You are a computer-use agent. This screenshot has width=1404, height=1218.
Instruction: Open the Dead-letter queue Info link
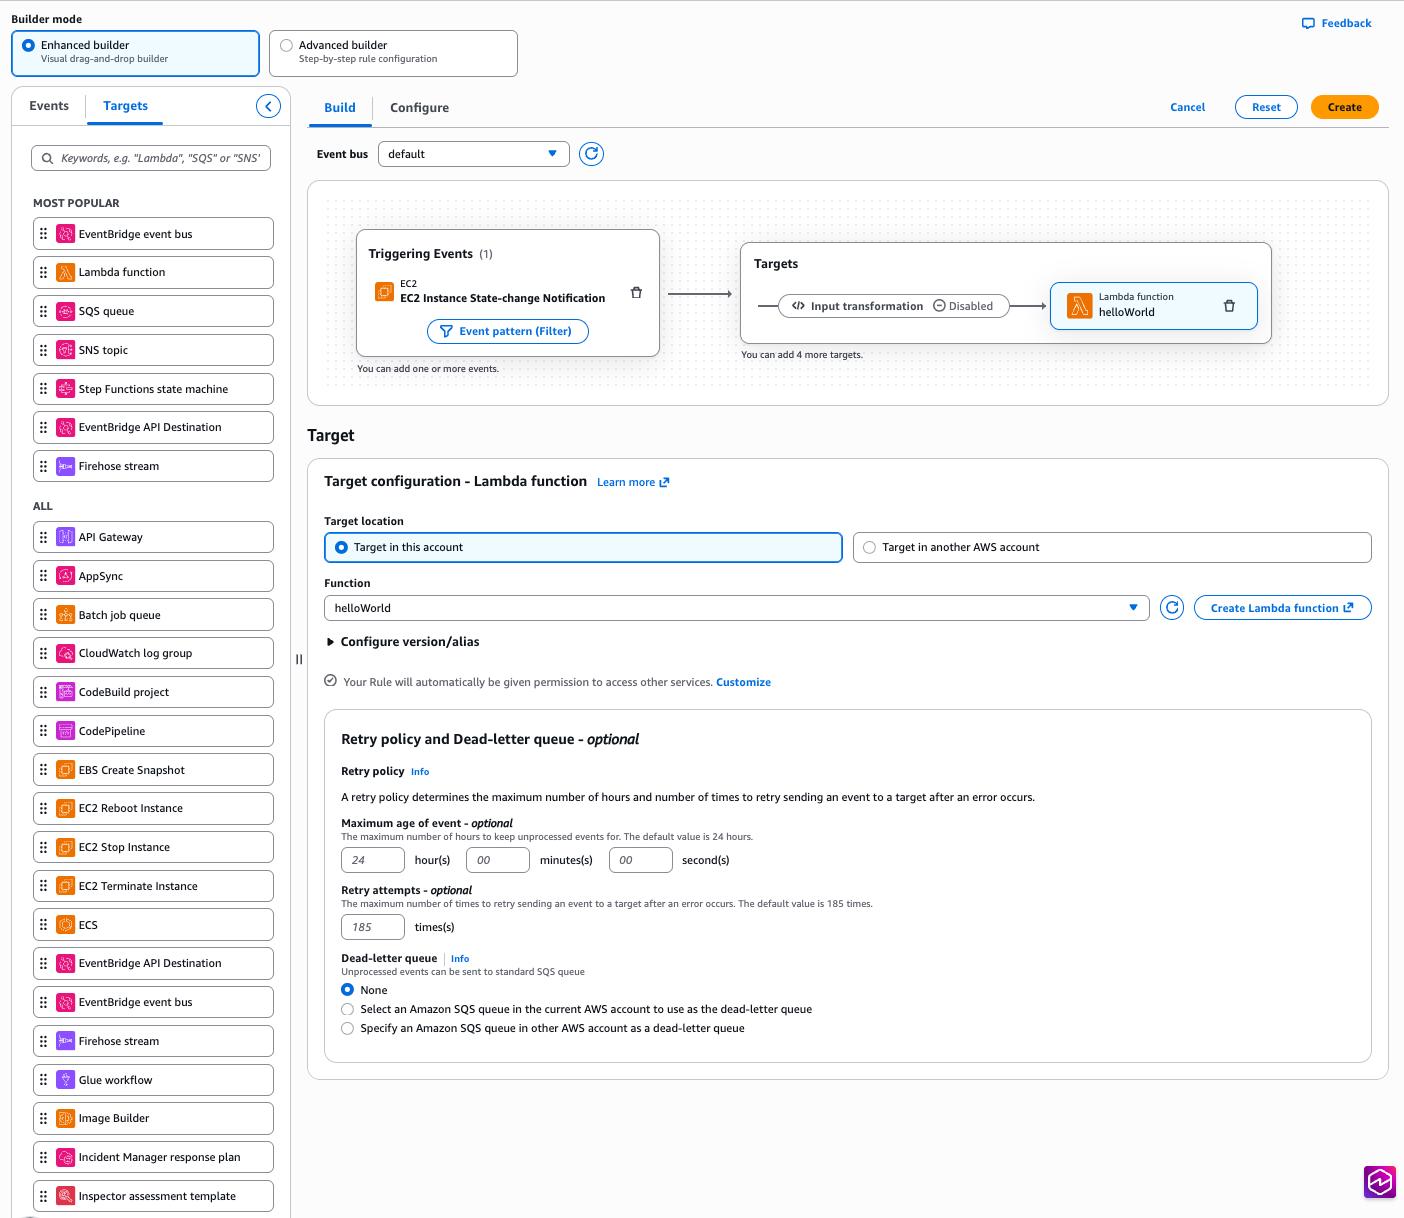pos(460,959)
